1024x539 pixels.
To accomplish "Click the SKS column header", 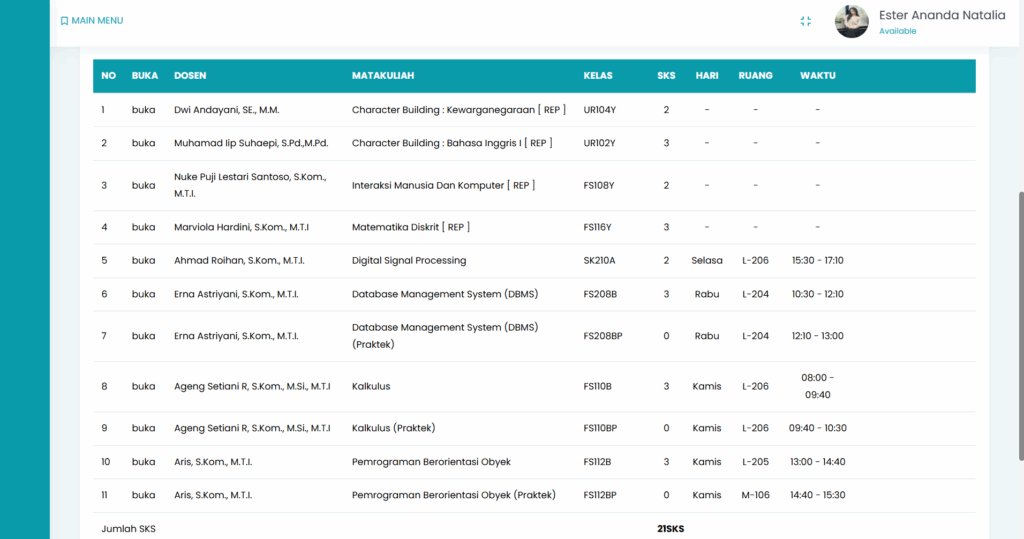I will coord(666,76).
